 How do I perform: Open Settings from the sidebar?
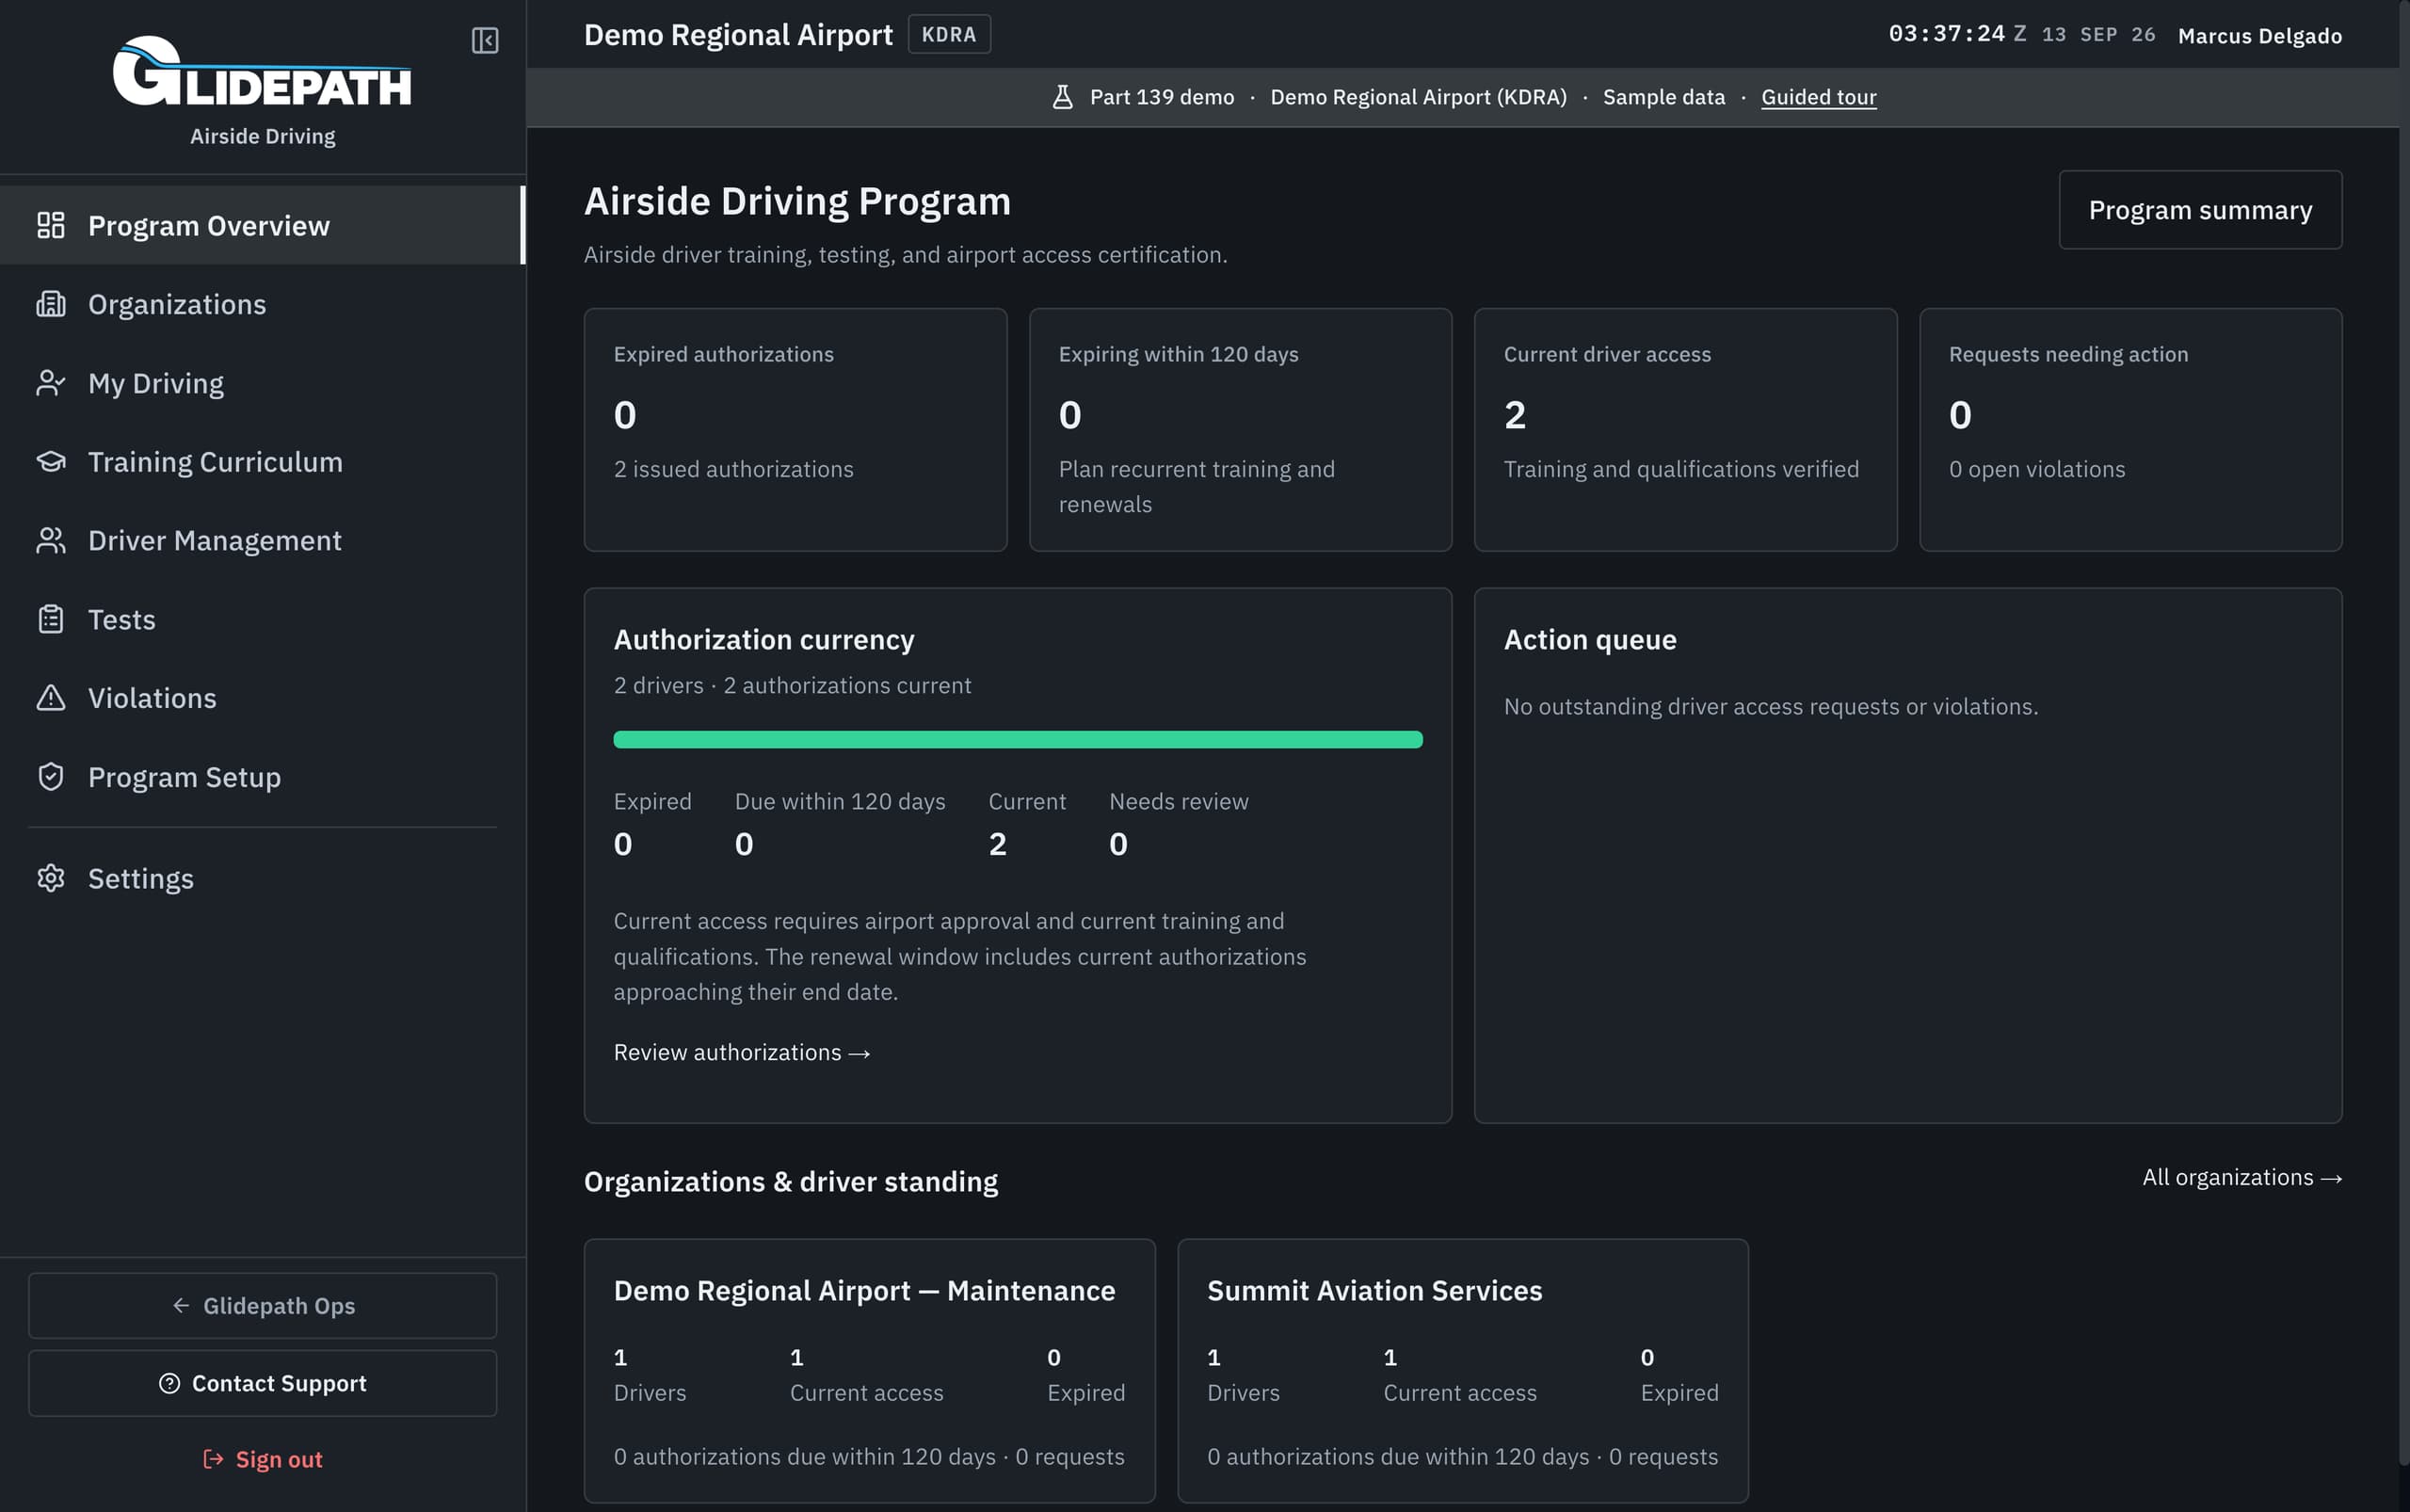coord(262,878)
